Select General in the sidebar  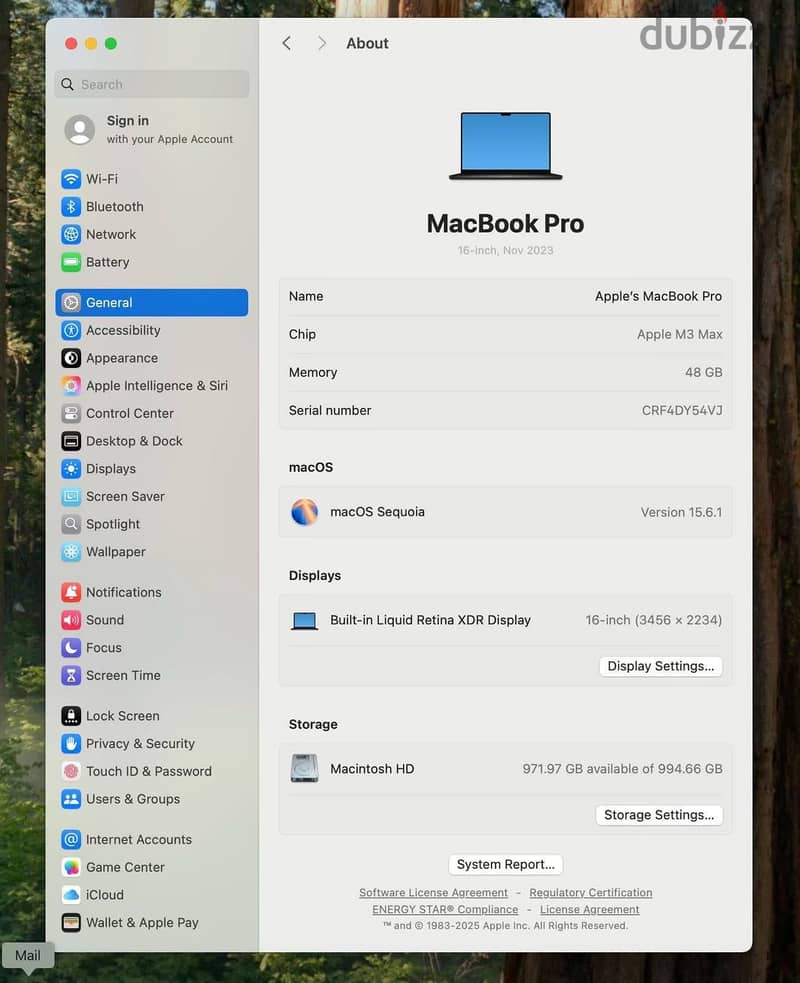coord(152,302)
